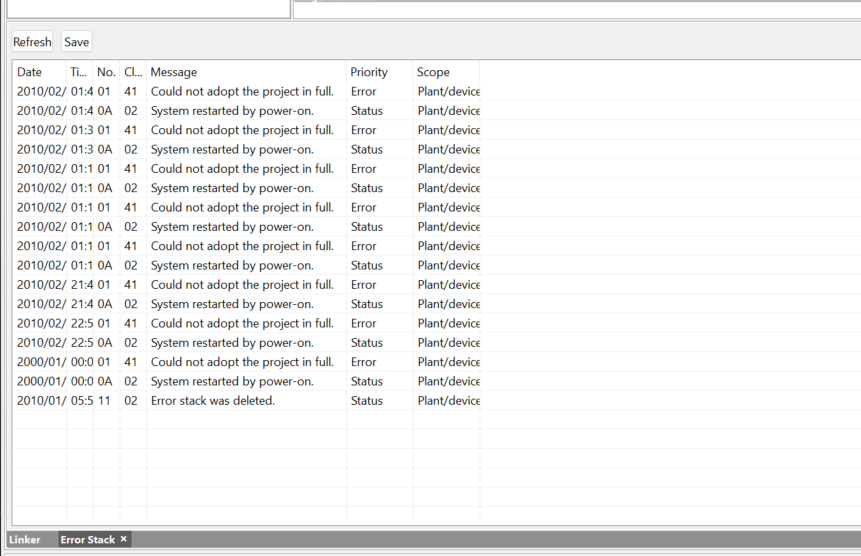Sort by the Ti... time column header
Viewport: 861px width, 556px height.
80,72
